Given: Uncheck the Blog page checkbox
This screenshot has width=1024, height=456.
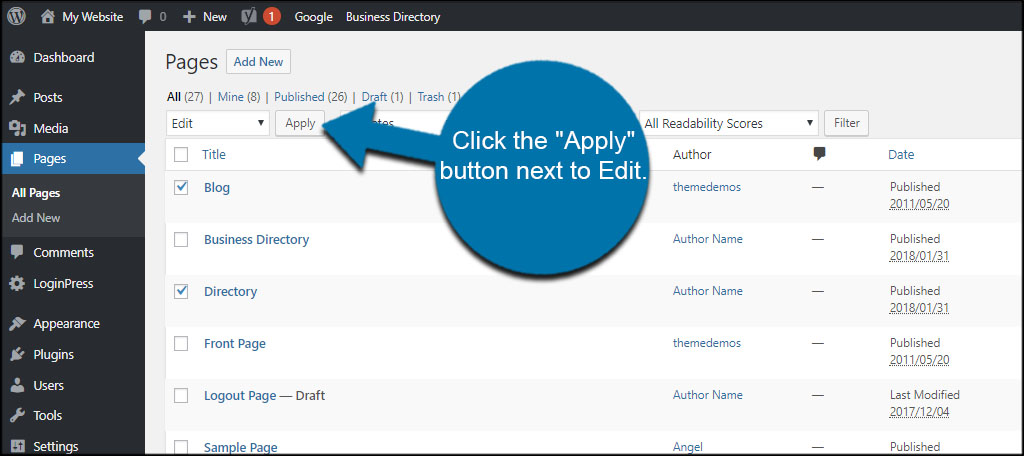Looking at the screenshot, I should (x=181, y=187).
